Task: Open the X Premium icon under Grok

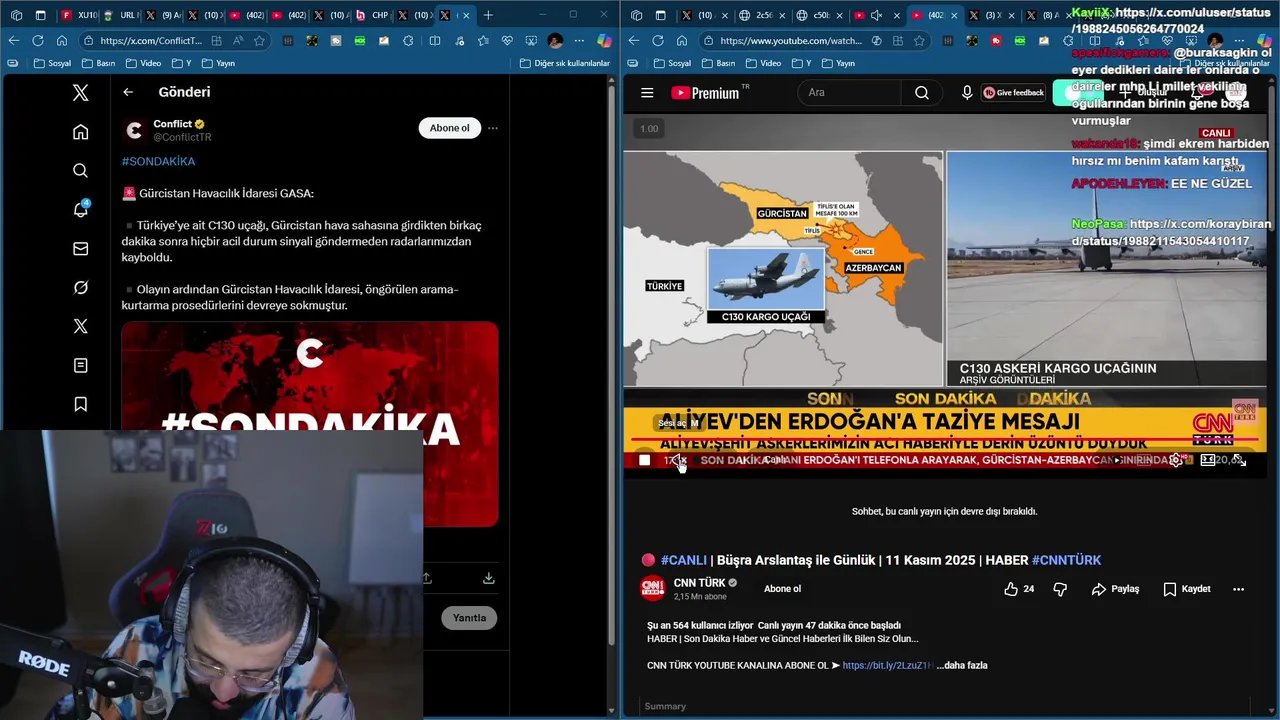Action: [x=81, y=326]
